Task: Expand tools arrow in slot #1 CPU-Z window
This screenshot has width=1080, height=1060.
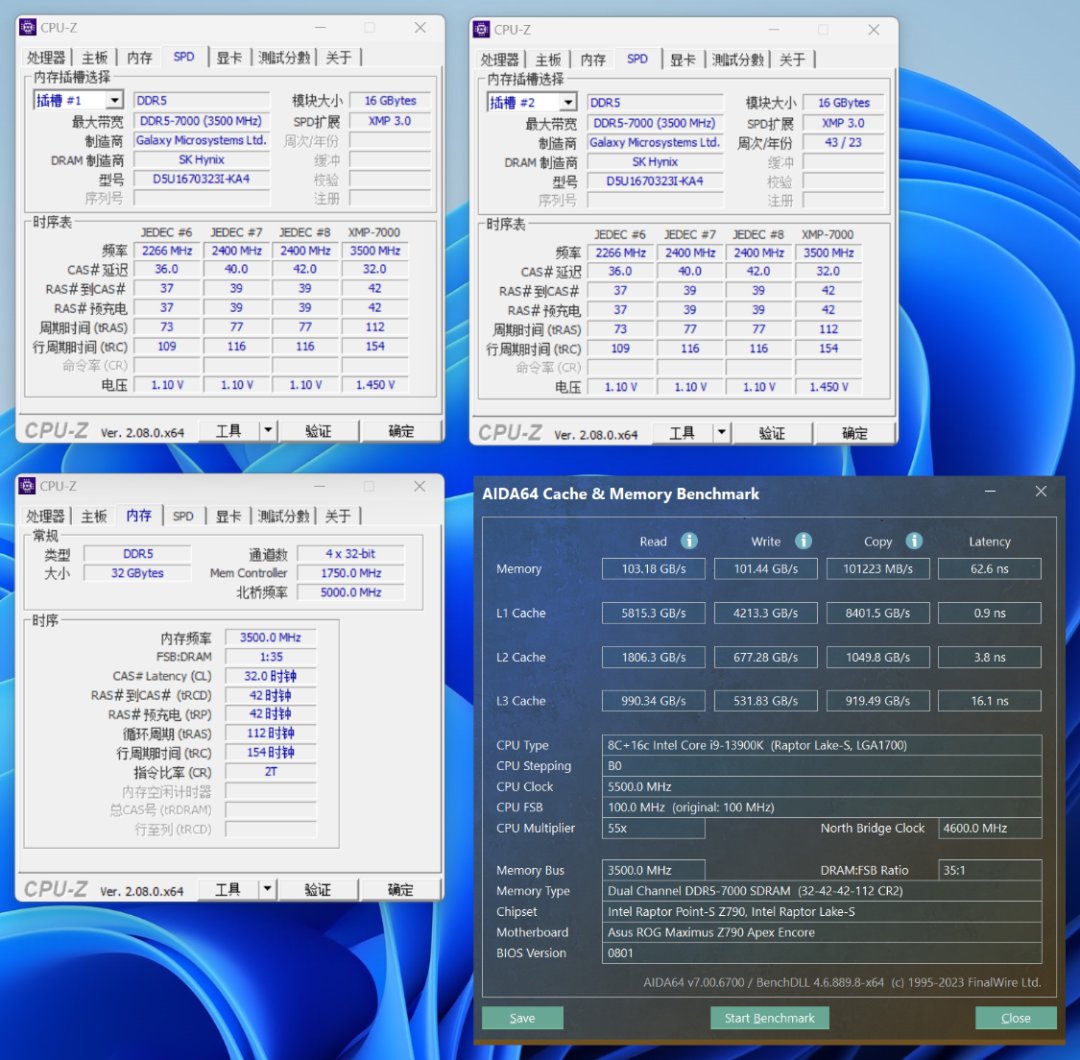Action: [268, 431]
